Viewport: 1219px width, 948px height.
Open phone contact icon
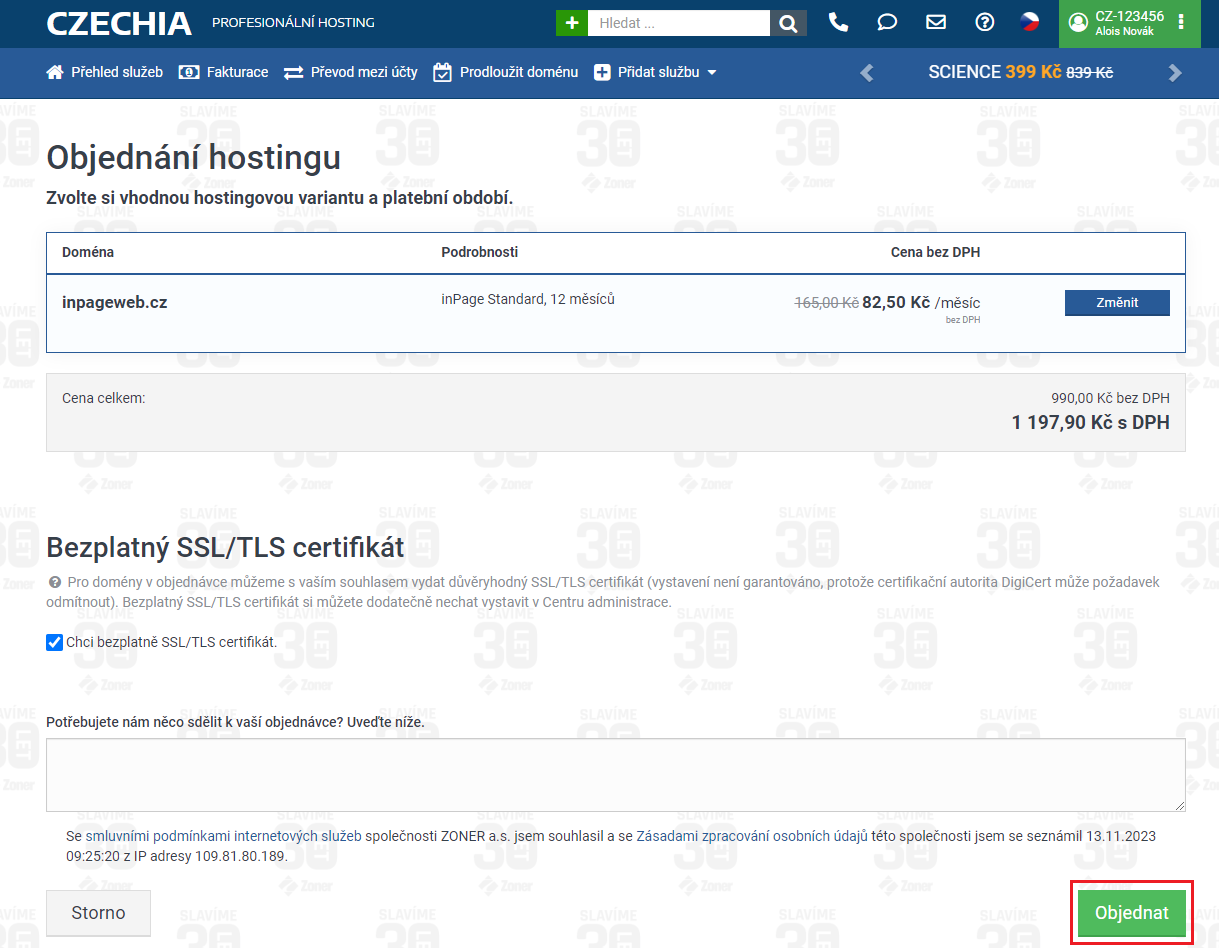click(x=838, y=22)
